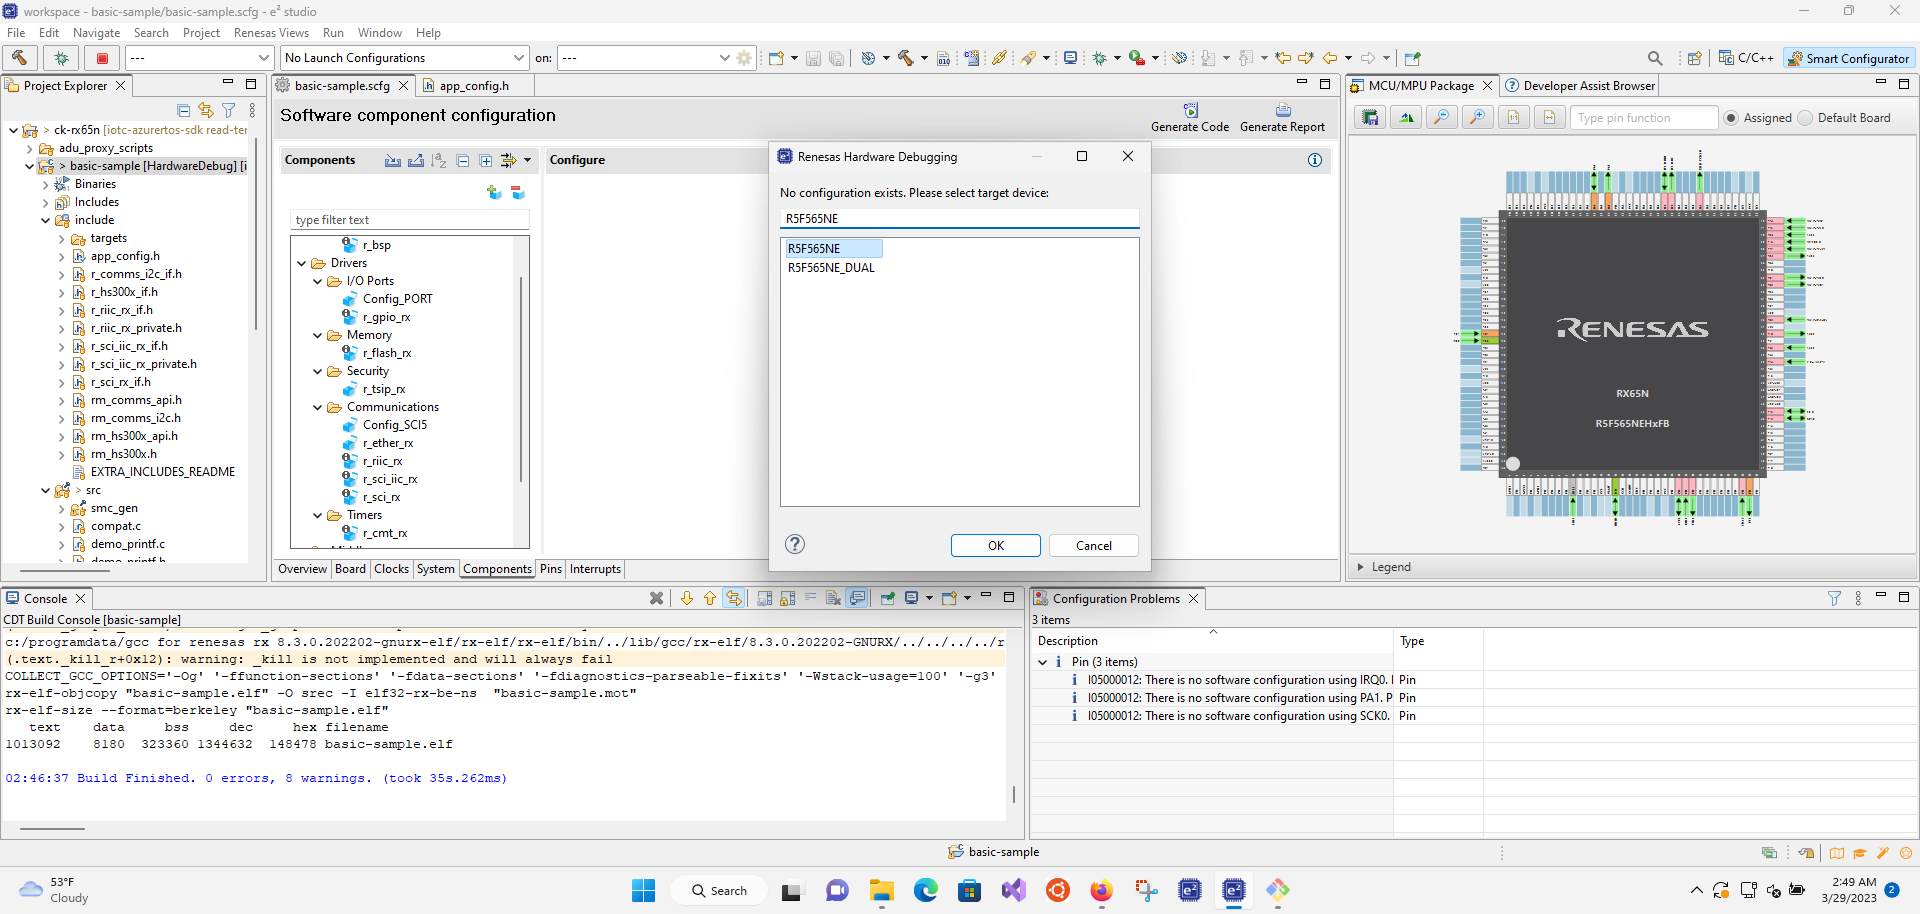Select r_flash_rx component in tree

point(386,353)
